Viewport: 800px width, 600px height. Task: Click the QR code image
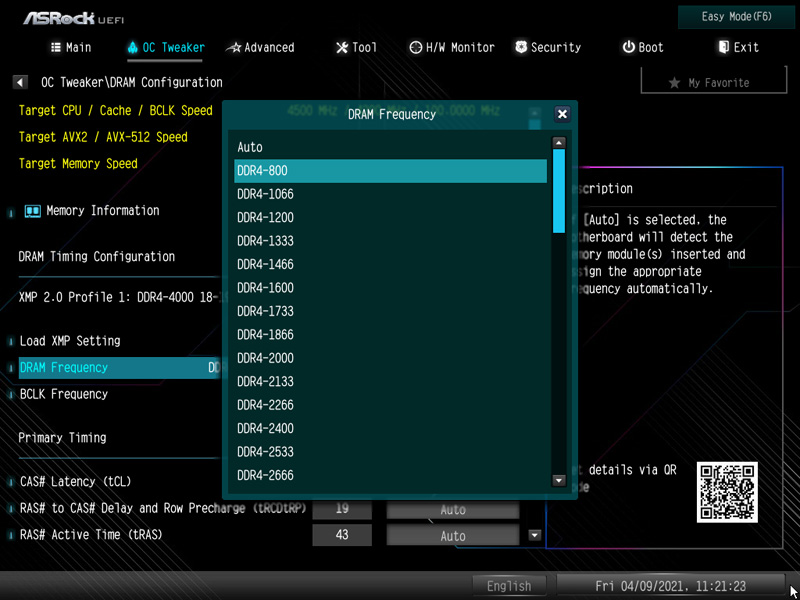point(727,492)
